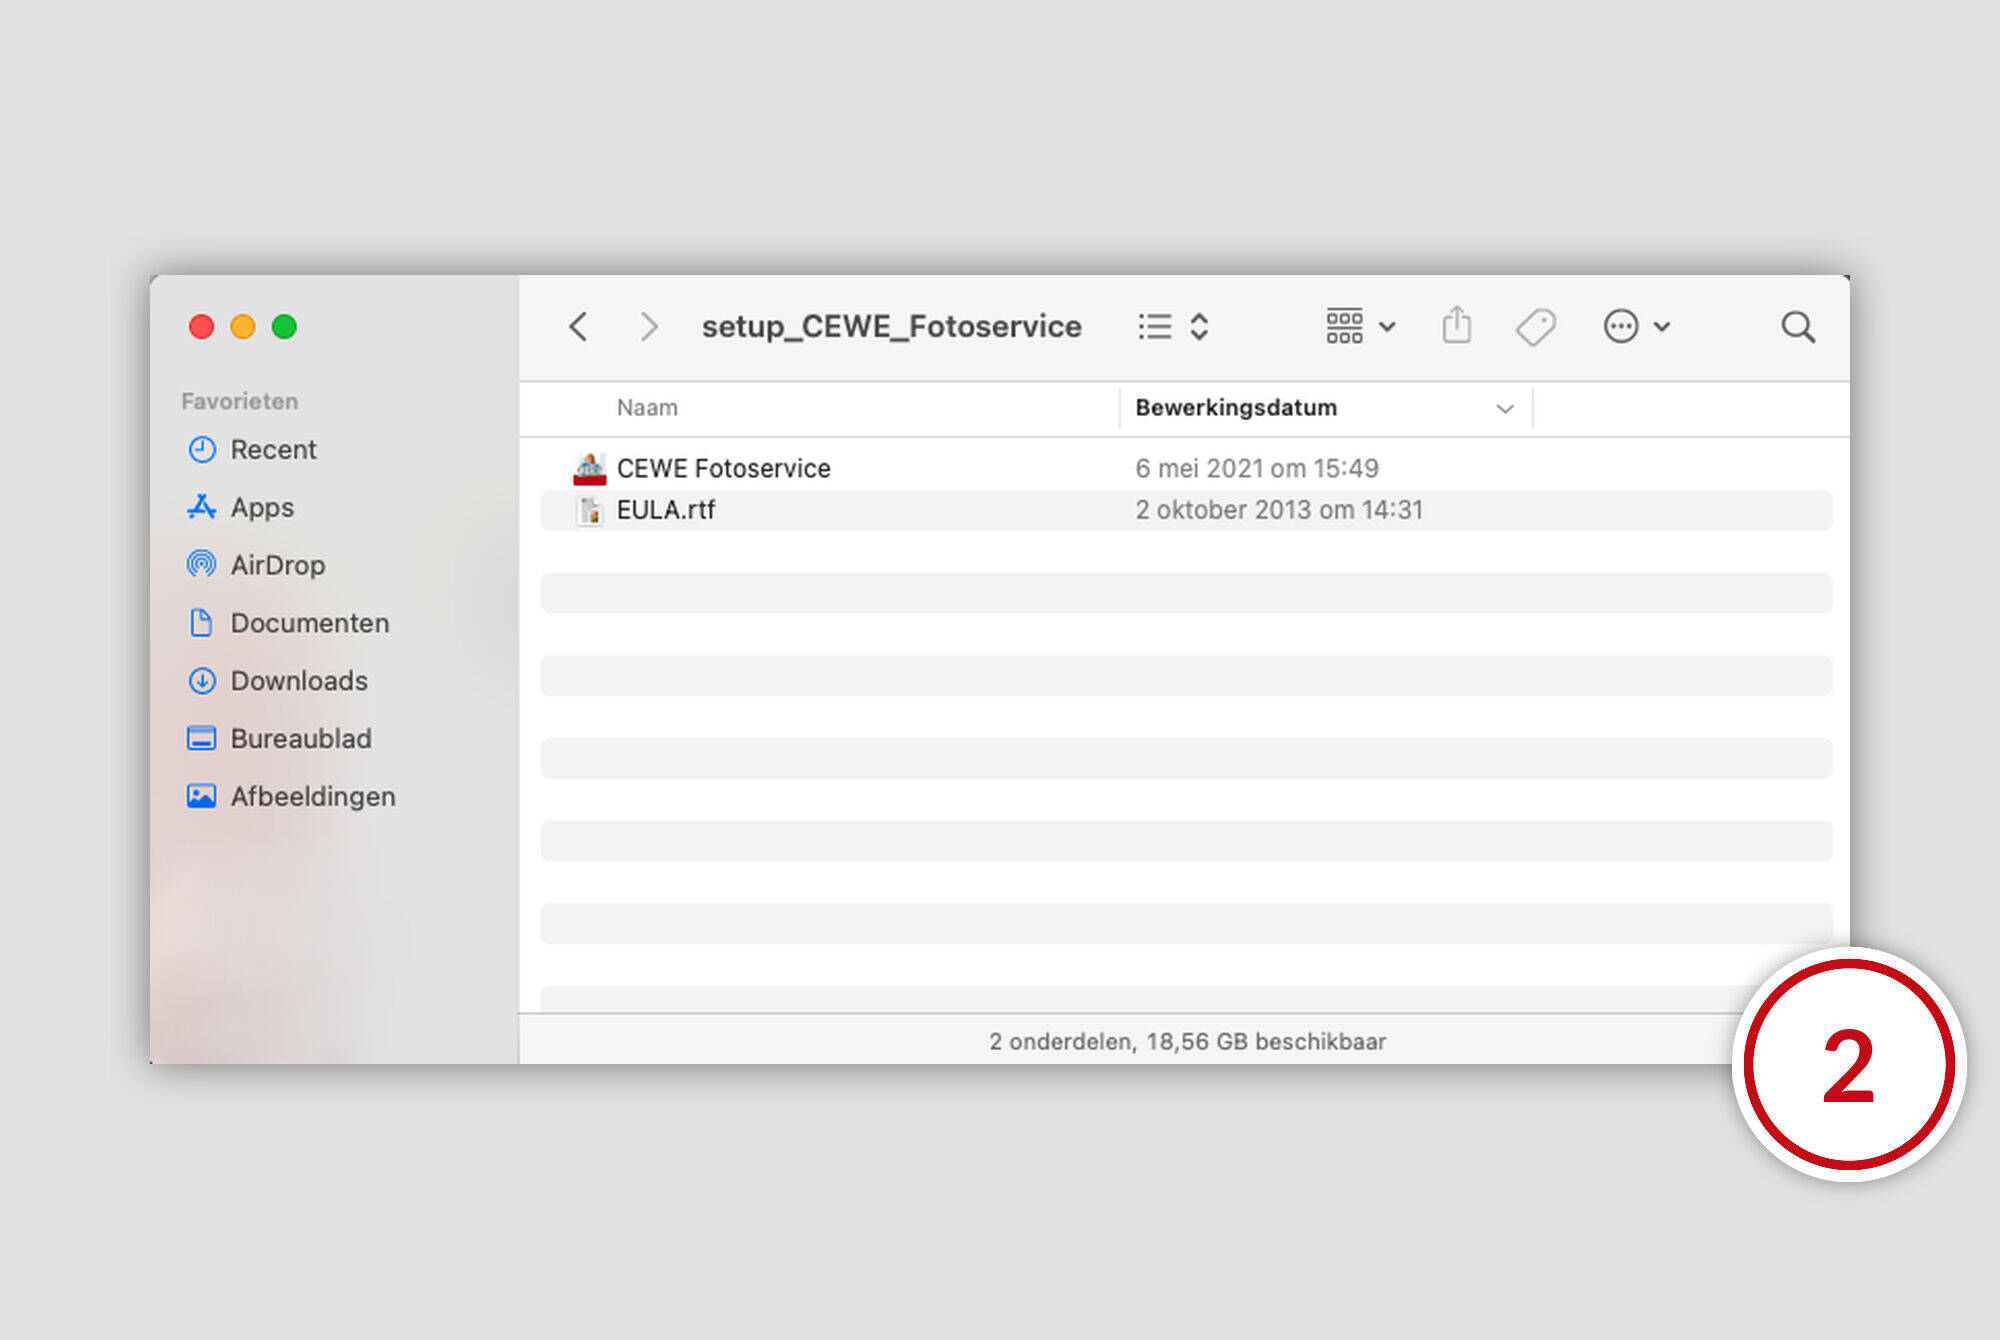Screen dimensions: 2000x1340
Task: Click the CEWE Fotoservice installer icon
Action: point(590,469)
